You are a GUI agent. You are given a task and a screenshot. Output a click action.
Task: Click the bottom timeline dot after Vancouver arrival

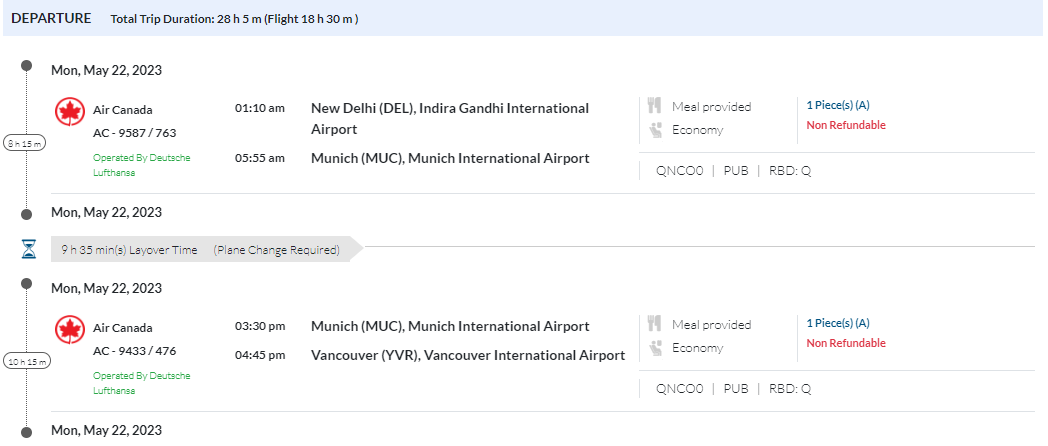[26, 431]
